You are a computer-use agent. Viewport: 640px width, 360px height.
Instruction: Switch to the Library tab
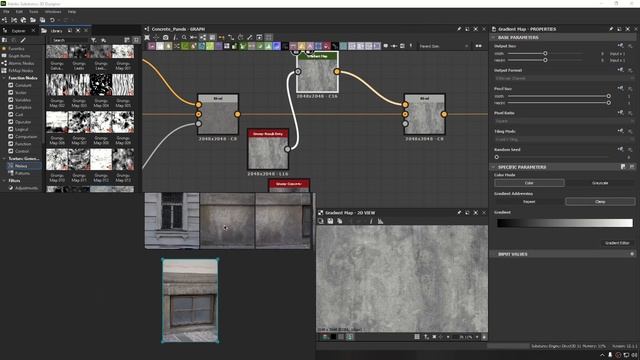(56, 31)
